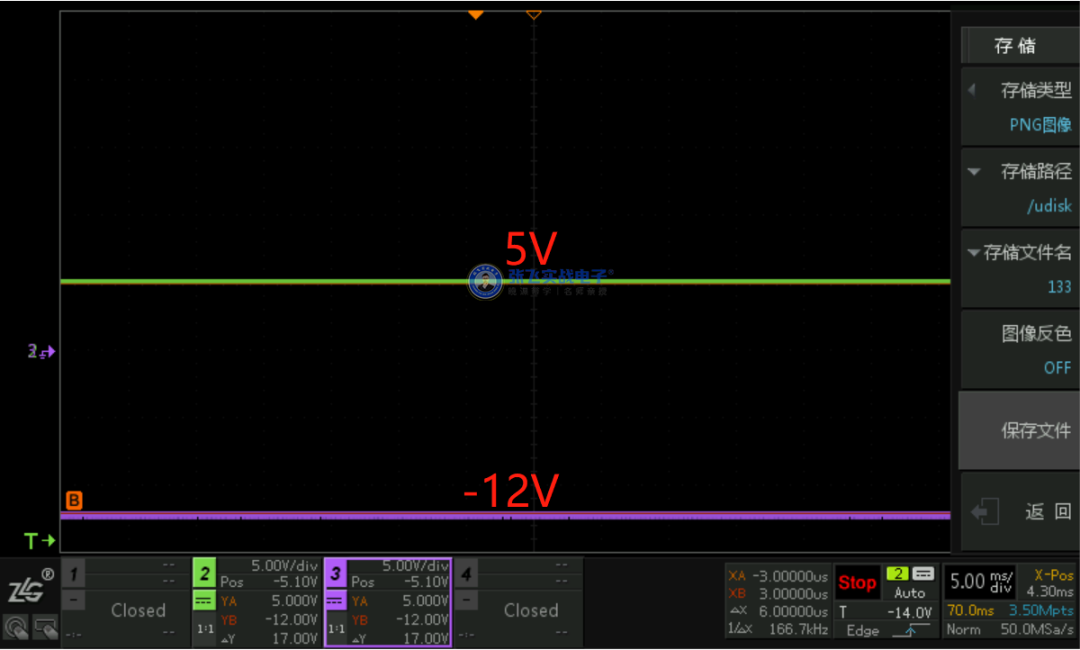Click the green channel 2 waveform trace

point(505,281)
